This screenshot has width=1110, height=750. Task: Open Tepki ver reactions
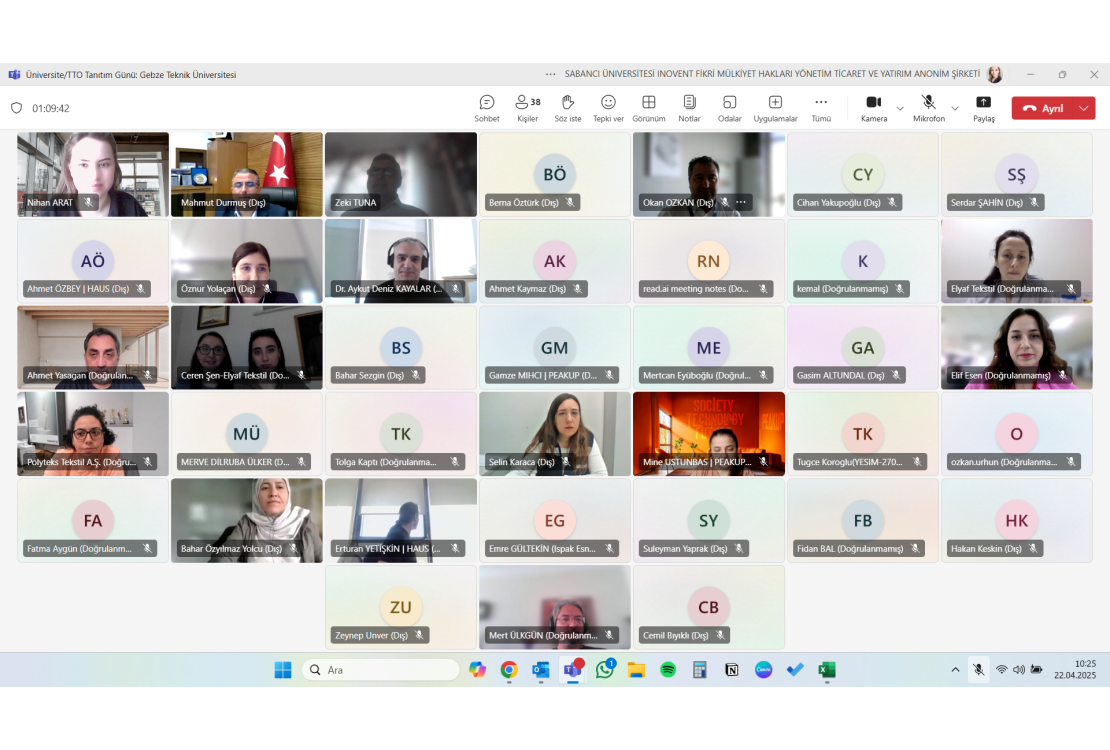tap(608, 107)
